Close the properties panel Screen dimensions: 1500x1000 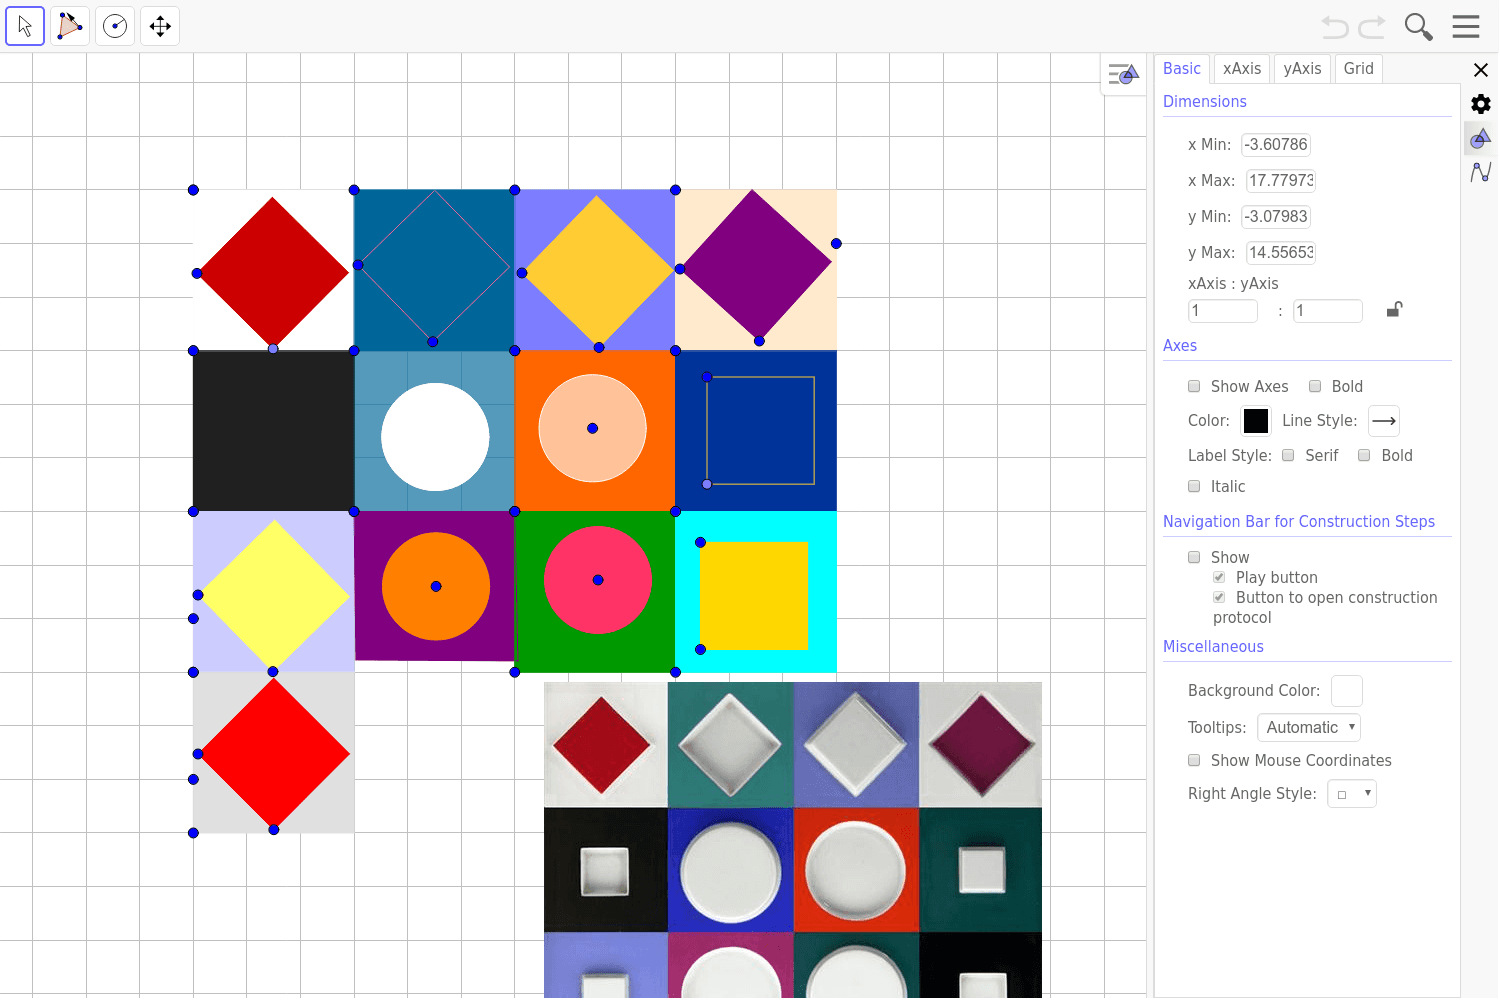coord(1481,70)
